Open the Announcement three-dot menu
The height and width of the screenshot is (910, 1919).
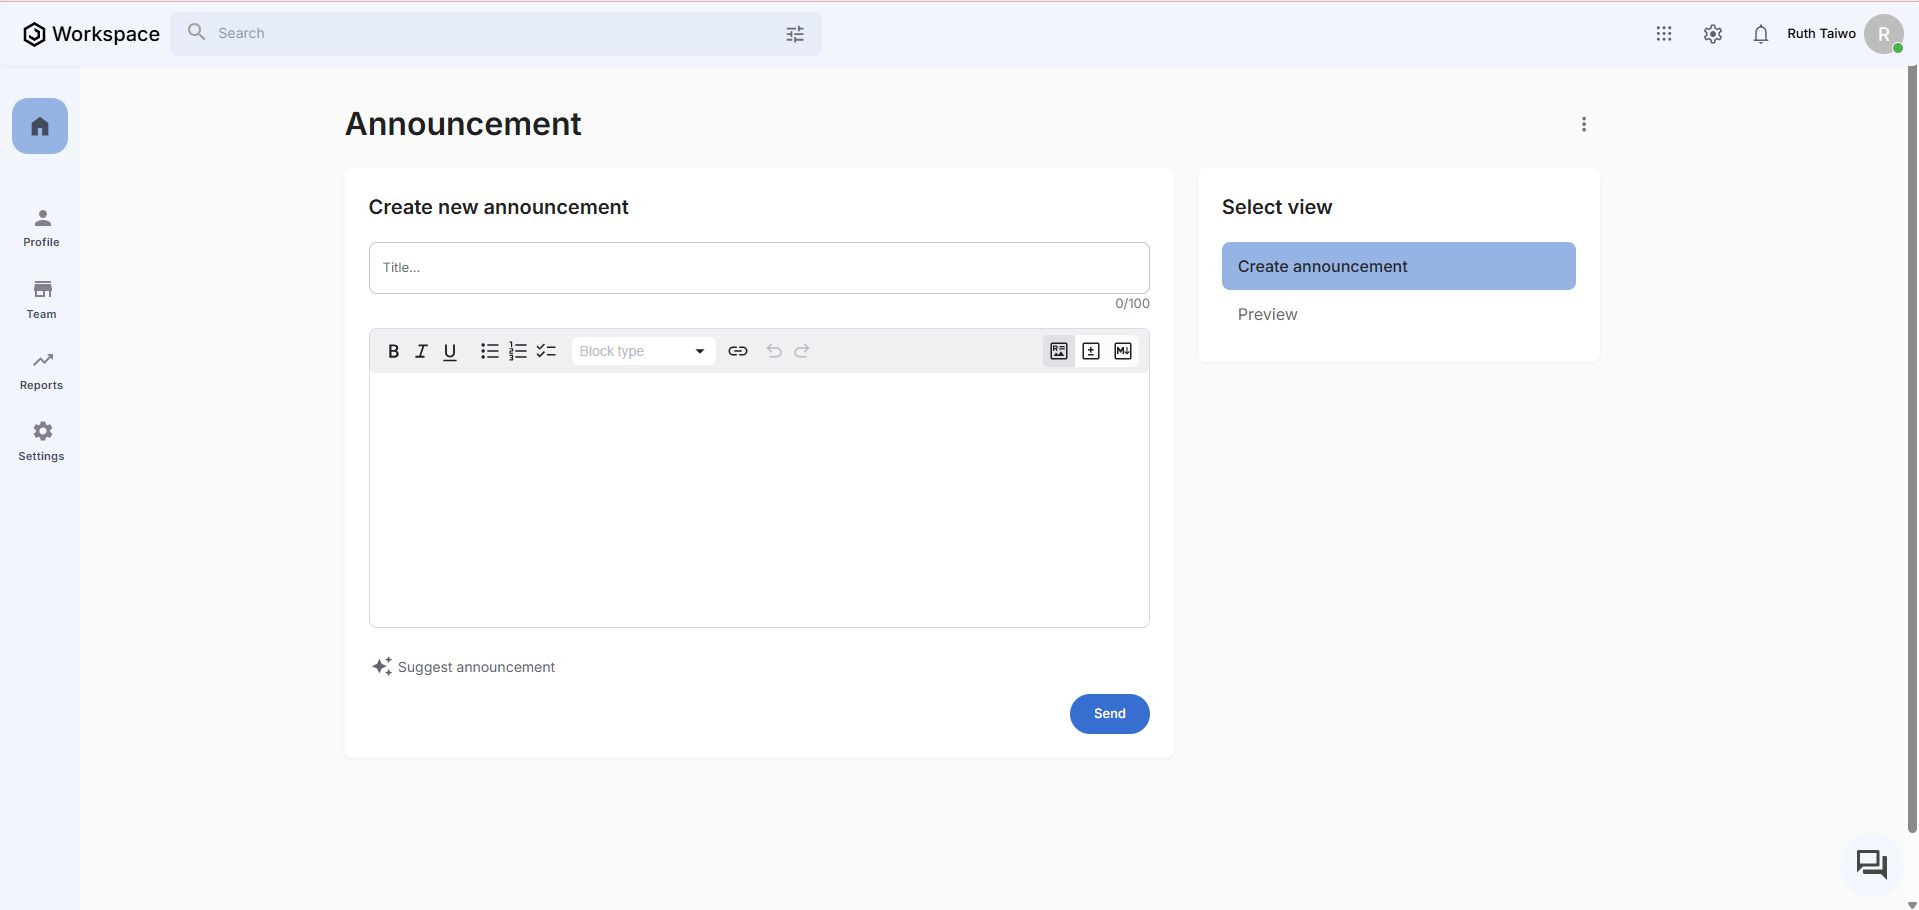(1584, 124)
